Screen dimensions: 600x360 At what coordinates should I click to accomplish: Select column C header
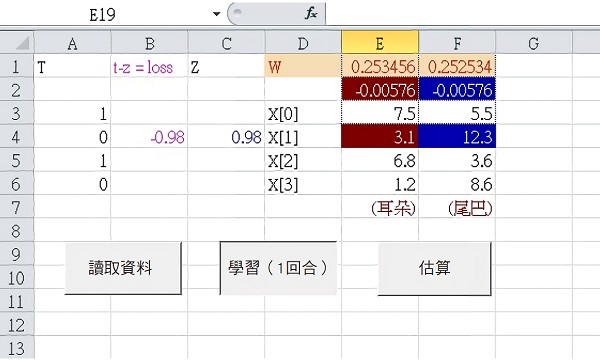click(x=226, y=42)
